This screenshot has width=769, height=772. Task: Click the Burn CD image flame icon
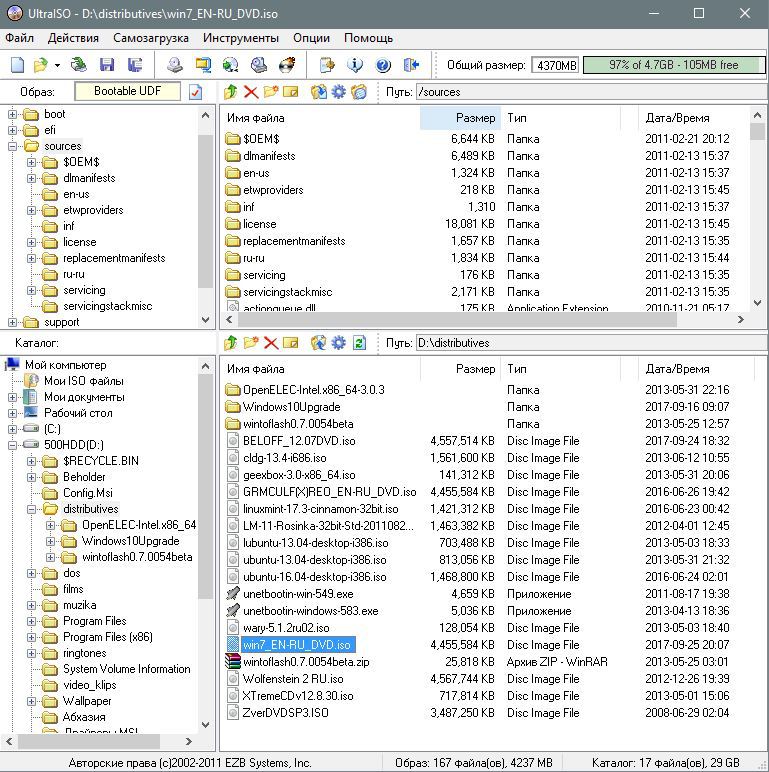tap(287, 65)
